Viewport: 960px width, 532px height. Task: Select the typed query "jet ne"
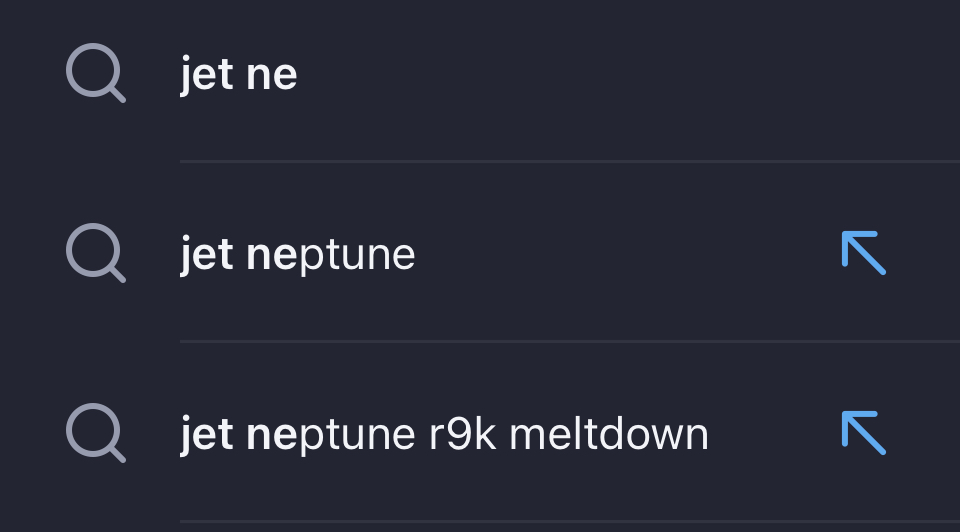point(239,75)
